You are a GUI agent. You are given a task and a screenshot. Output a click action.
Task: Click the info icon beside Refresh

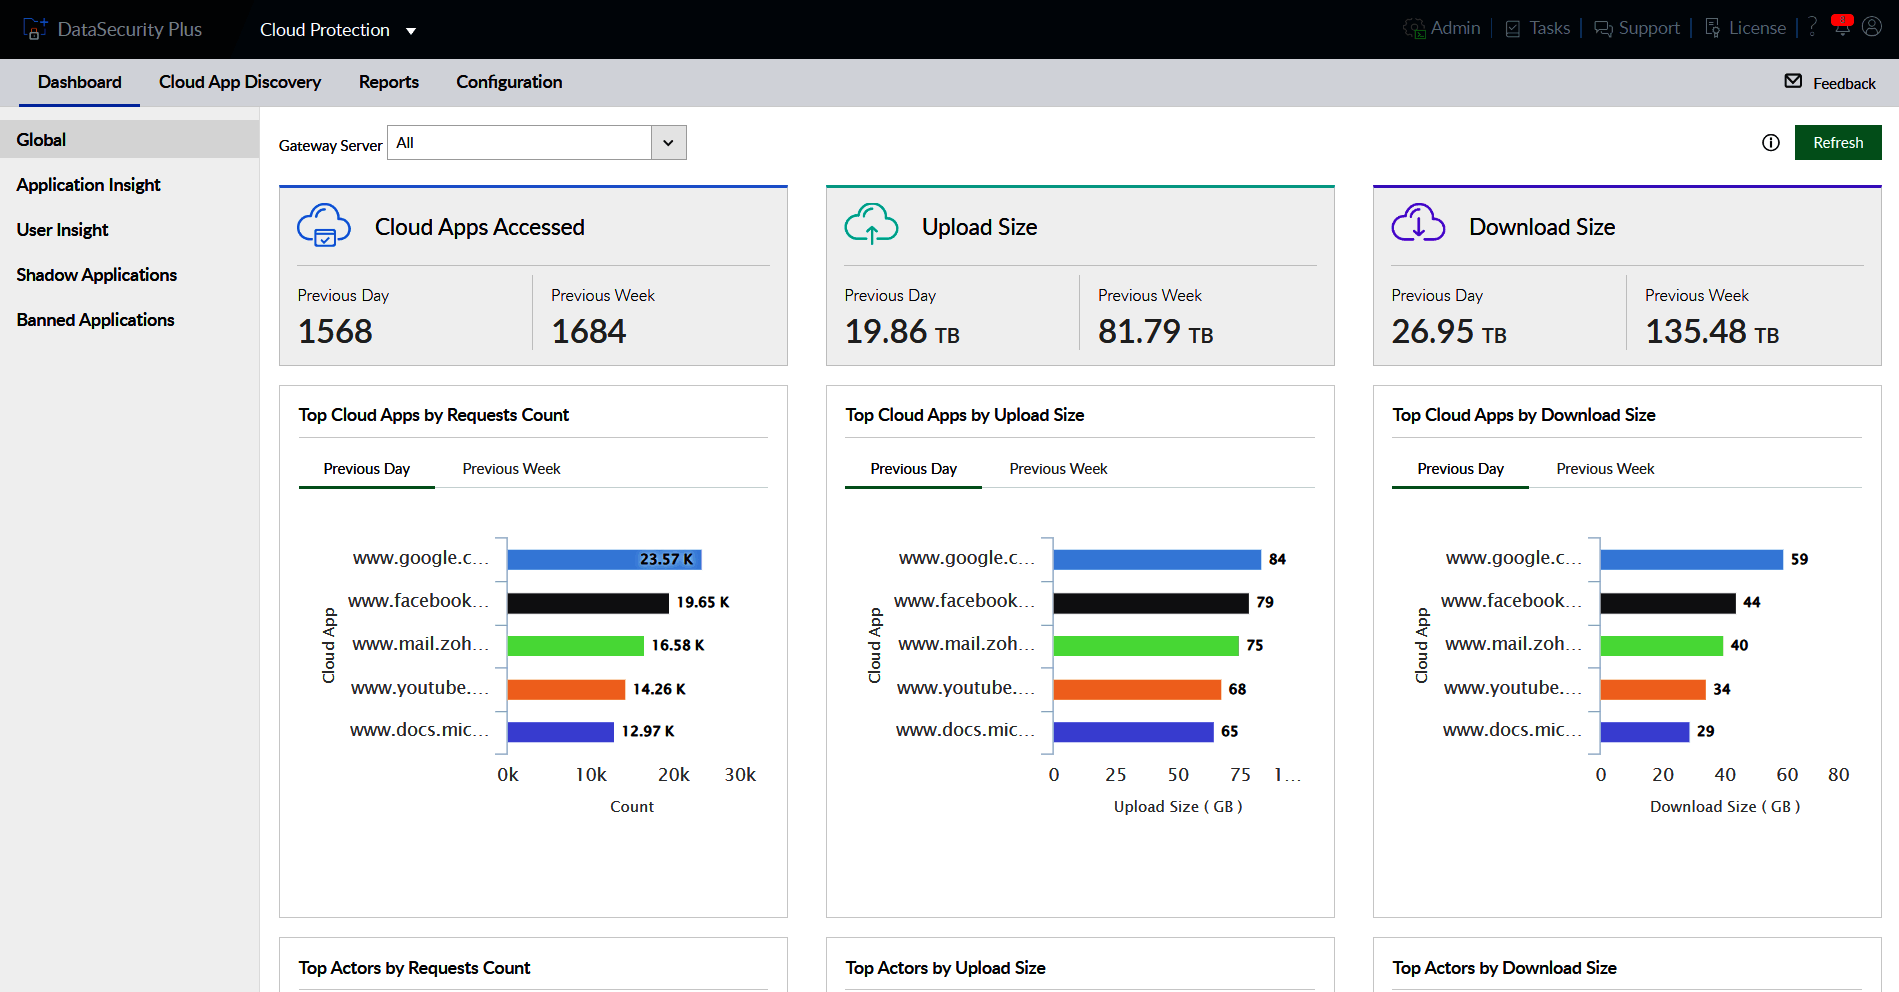pos(1770,143)
